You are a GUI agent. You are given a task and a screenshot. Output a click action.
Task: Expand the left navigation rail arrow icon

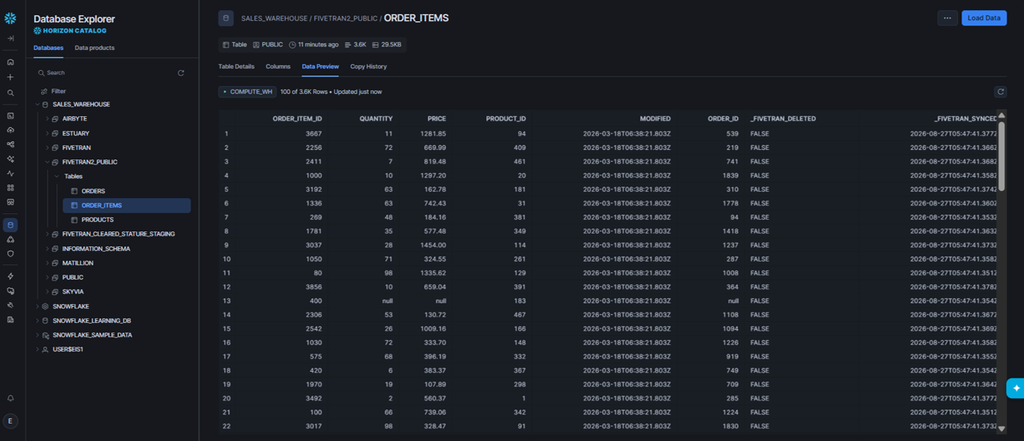pyautogui.click(x=10, y=39)
